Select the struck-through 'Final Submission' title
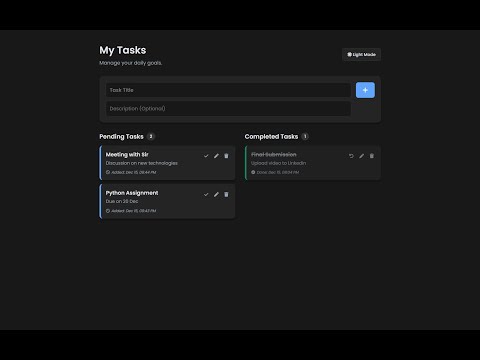Viewport: 480px width, 360px height. tap(274, 155)
